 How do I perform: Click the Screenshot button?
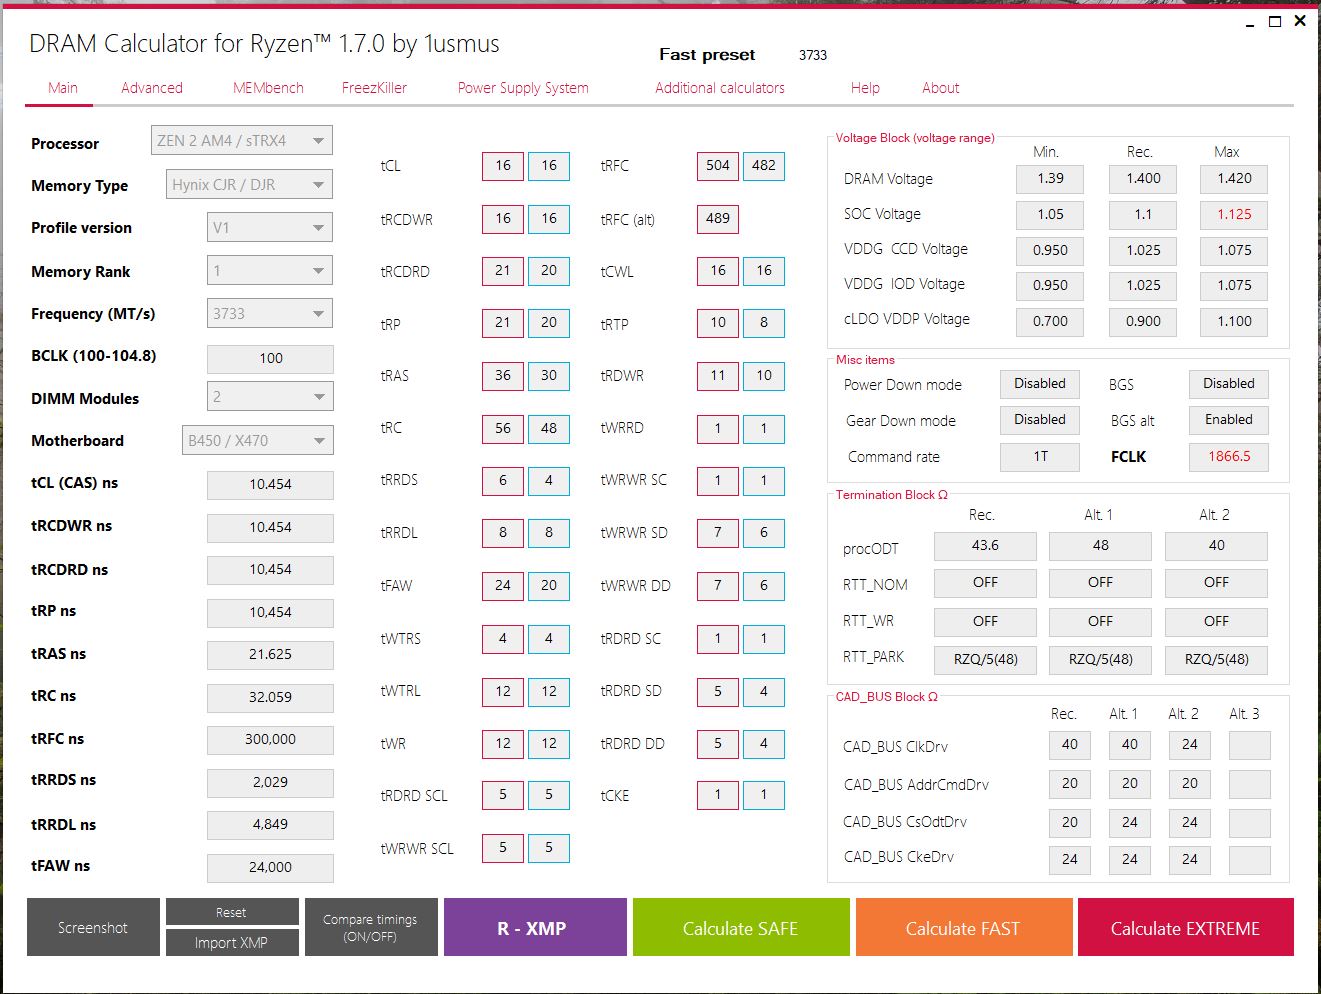93,927
